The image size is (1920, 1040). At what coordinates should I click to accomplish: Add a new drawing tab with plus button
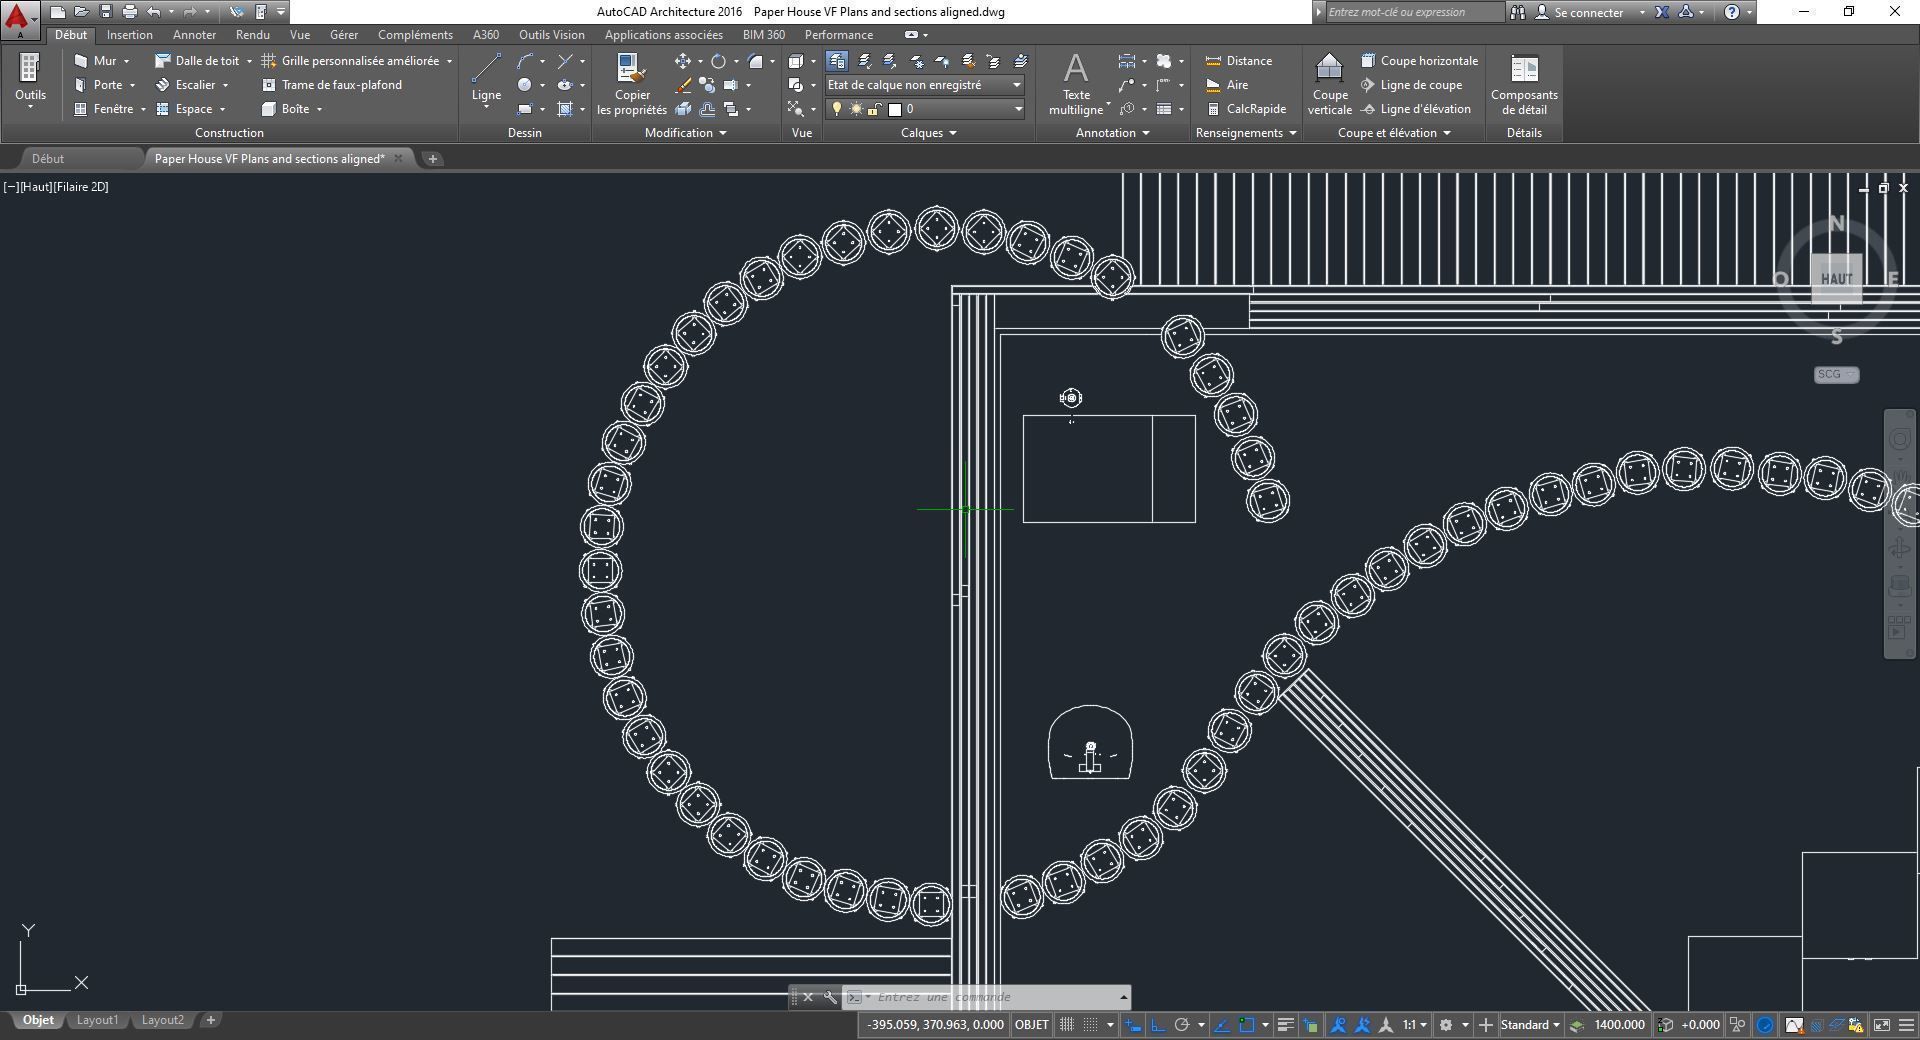(x=433, y=159)
